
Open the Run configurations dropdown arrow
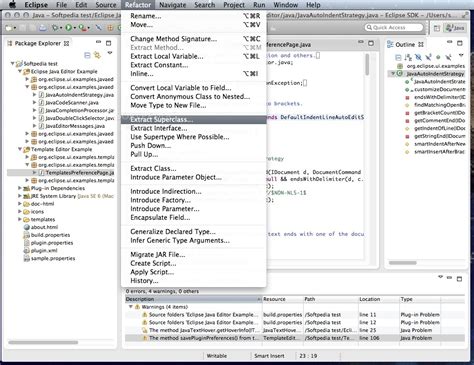coord(74,28)
